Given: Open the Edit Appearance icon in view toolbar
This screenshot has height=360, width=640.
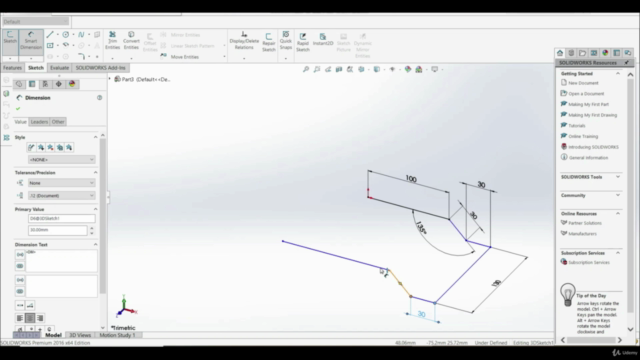Looking at the screenshot, I should point(408,69).
